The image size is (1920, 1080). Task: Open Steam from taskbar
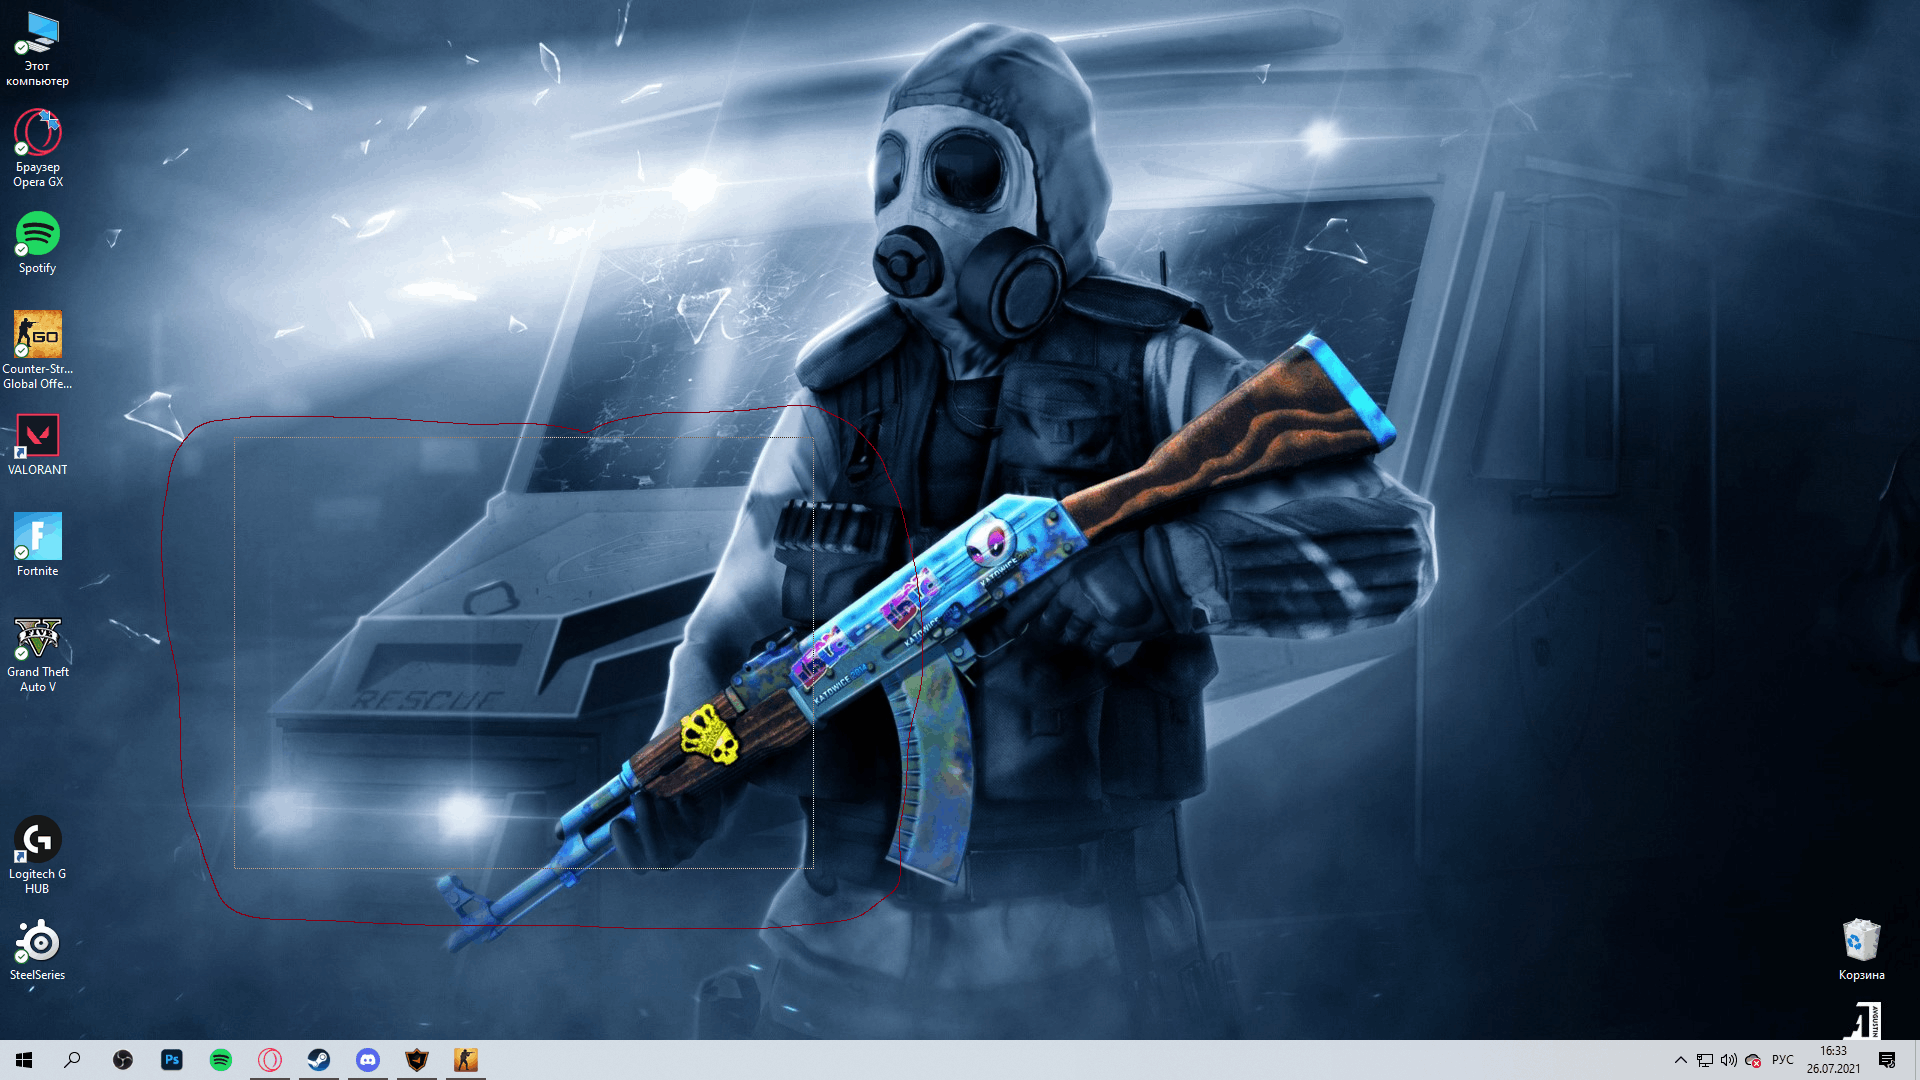[x=318, y=1059]
